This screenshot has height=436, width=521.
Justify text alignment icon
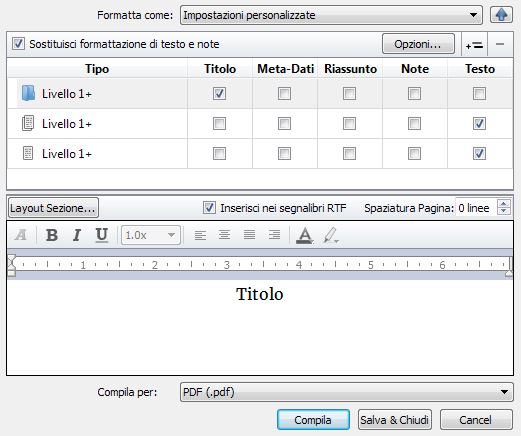pyautogui.click(x=249, y=235)
